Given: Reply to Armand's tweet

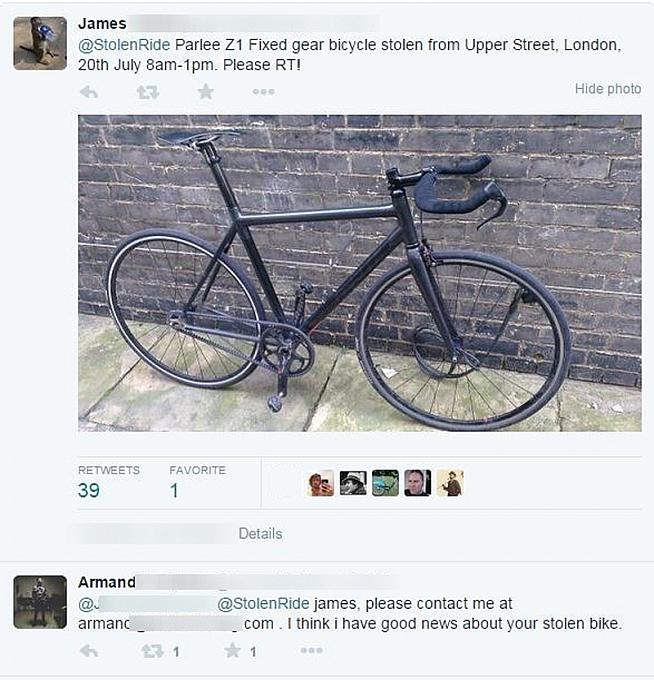Looking at the screenshot, I should click(89, 651).
